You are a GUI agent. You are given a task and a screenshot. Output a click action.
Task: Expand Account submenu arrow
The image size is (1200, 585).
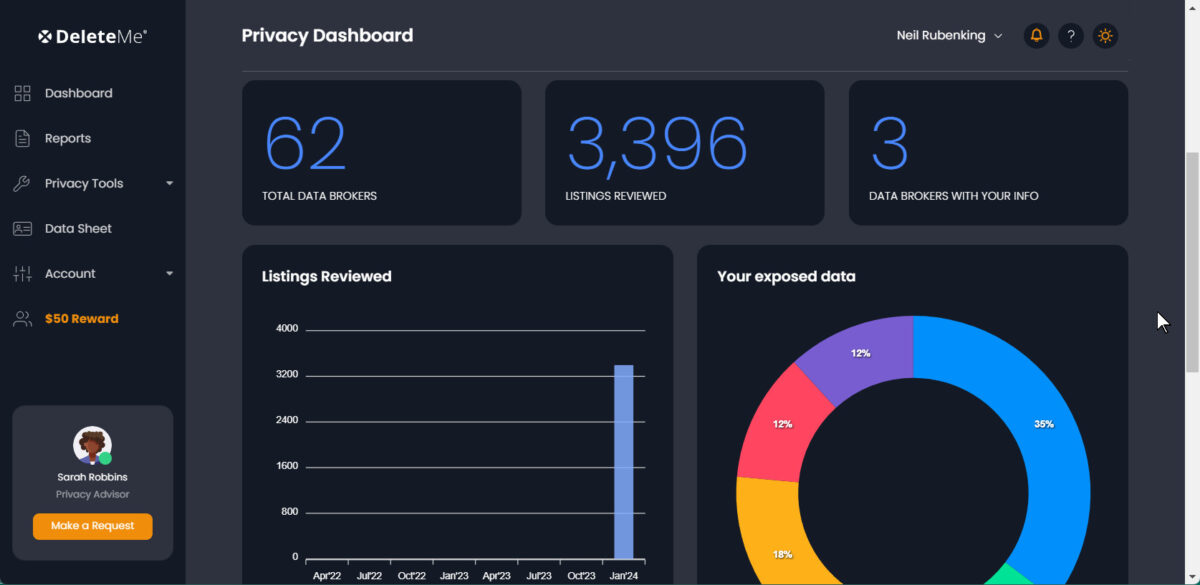coord(169,274)
